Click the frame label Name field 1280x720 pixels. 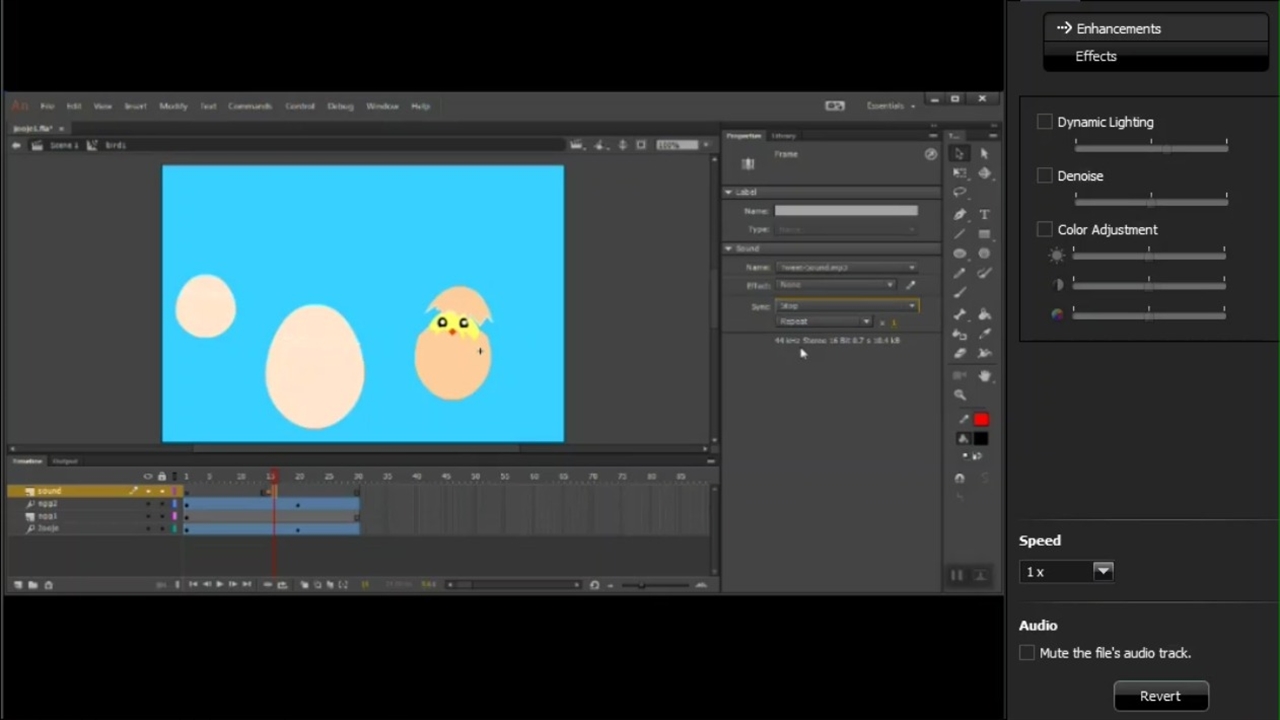point(846,211)
